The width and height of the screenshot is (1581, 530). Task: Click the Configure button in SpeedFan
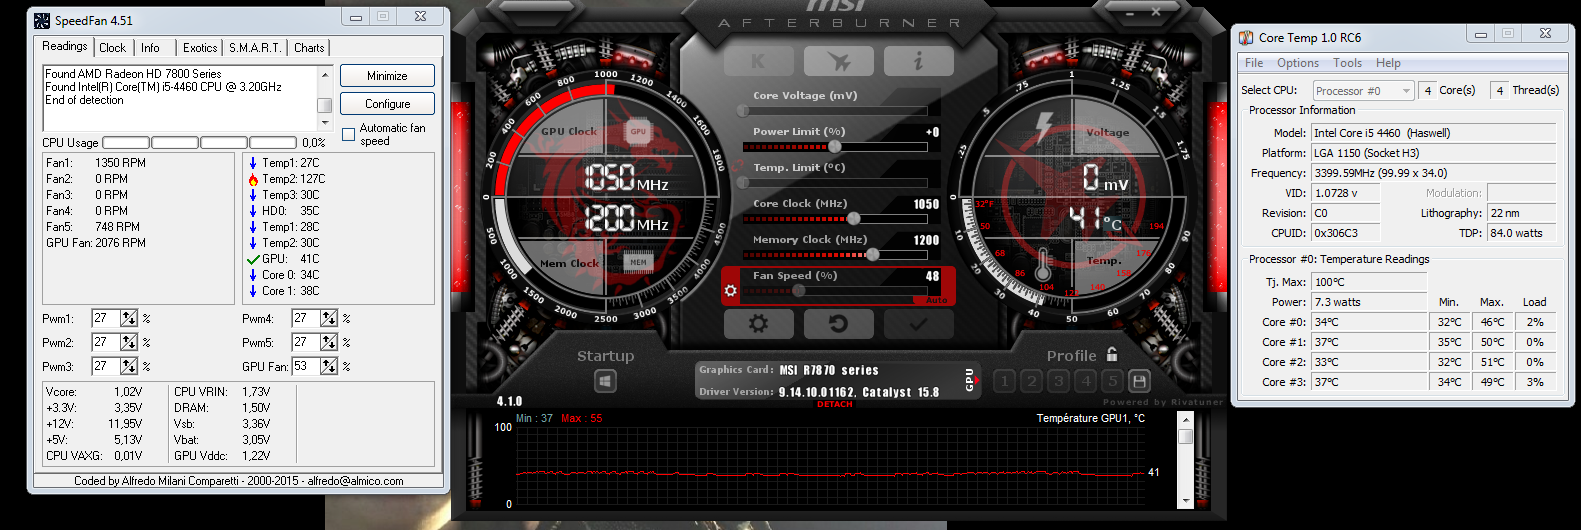coord(387,104)
